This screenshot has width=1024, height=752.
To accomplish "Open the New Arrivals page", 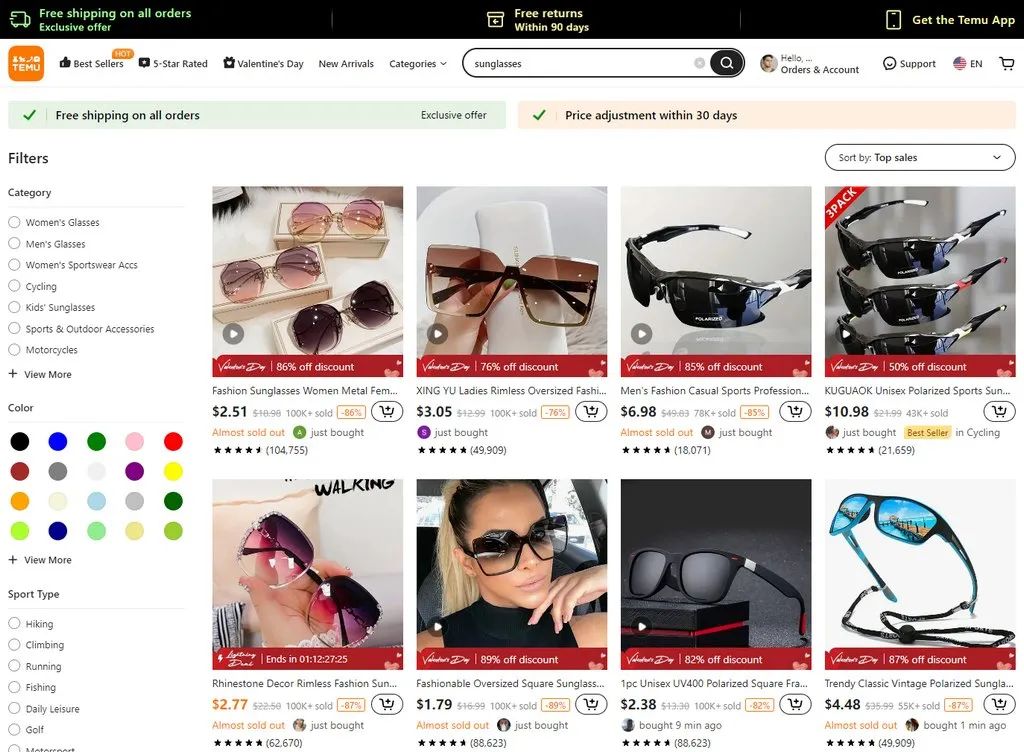I will point(346,63).
